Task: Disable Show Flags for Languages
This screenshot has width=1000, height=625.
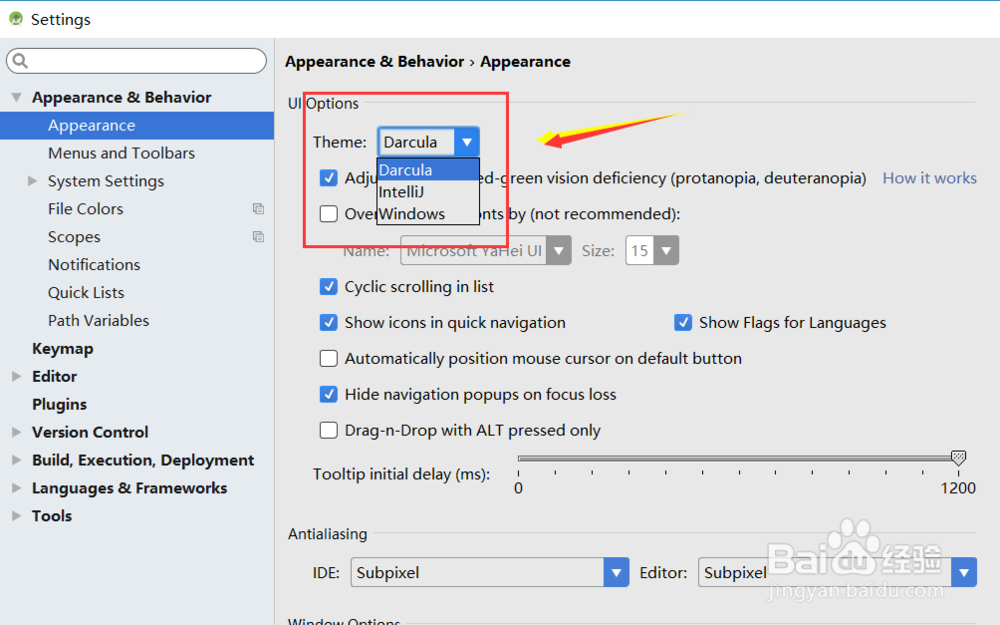Action: coord(683,323)
